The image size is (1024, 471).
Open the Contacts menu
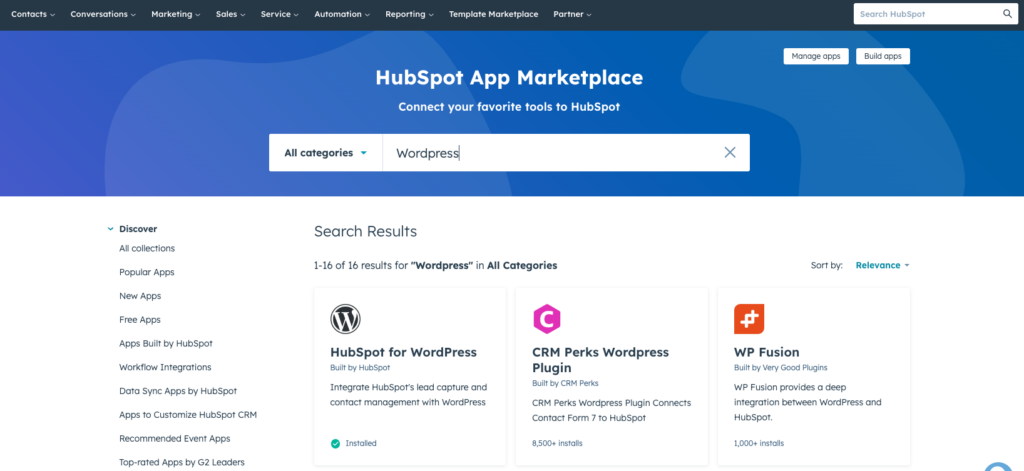click(33, 14)
